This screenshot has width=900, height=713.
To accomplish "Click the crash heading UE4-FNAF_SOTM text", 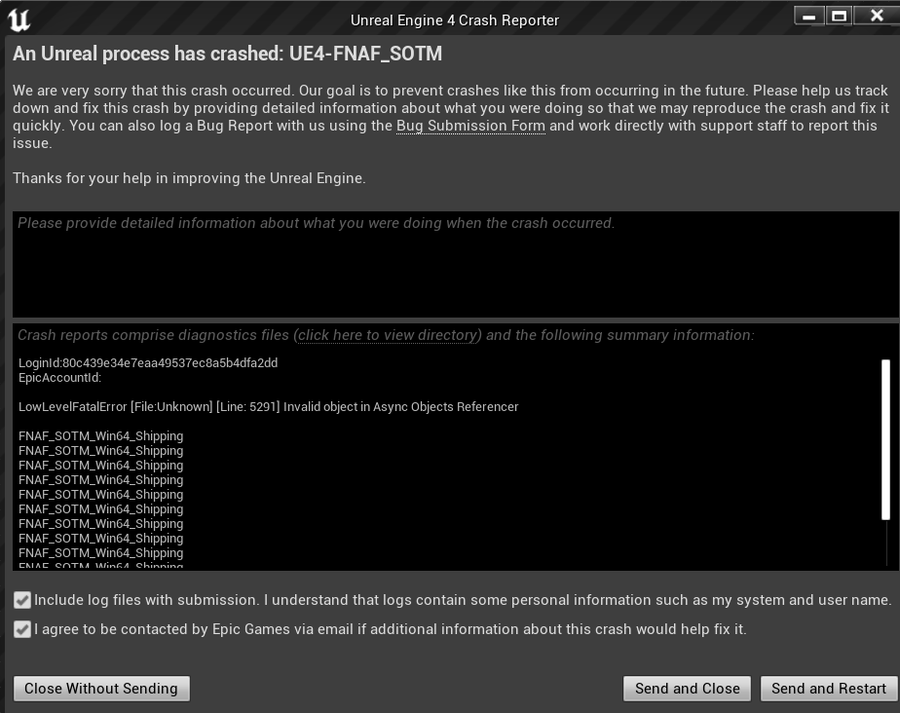I will pyautogui.click(x=366, y=54).
